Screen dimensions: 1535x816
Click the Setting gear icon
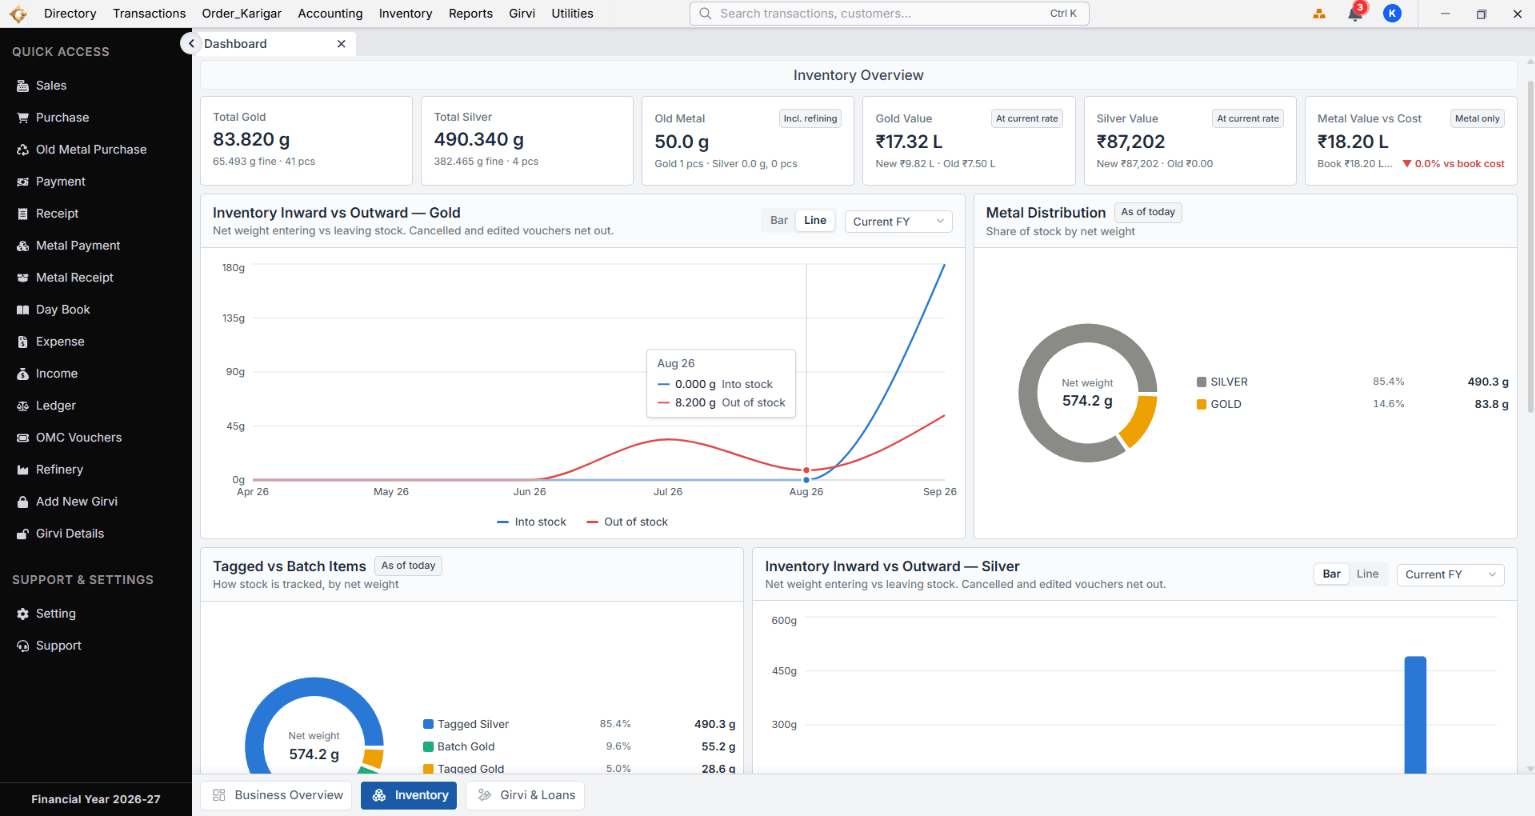tap(23, 614)
